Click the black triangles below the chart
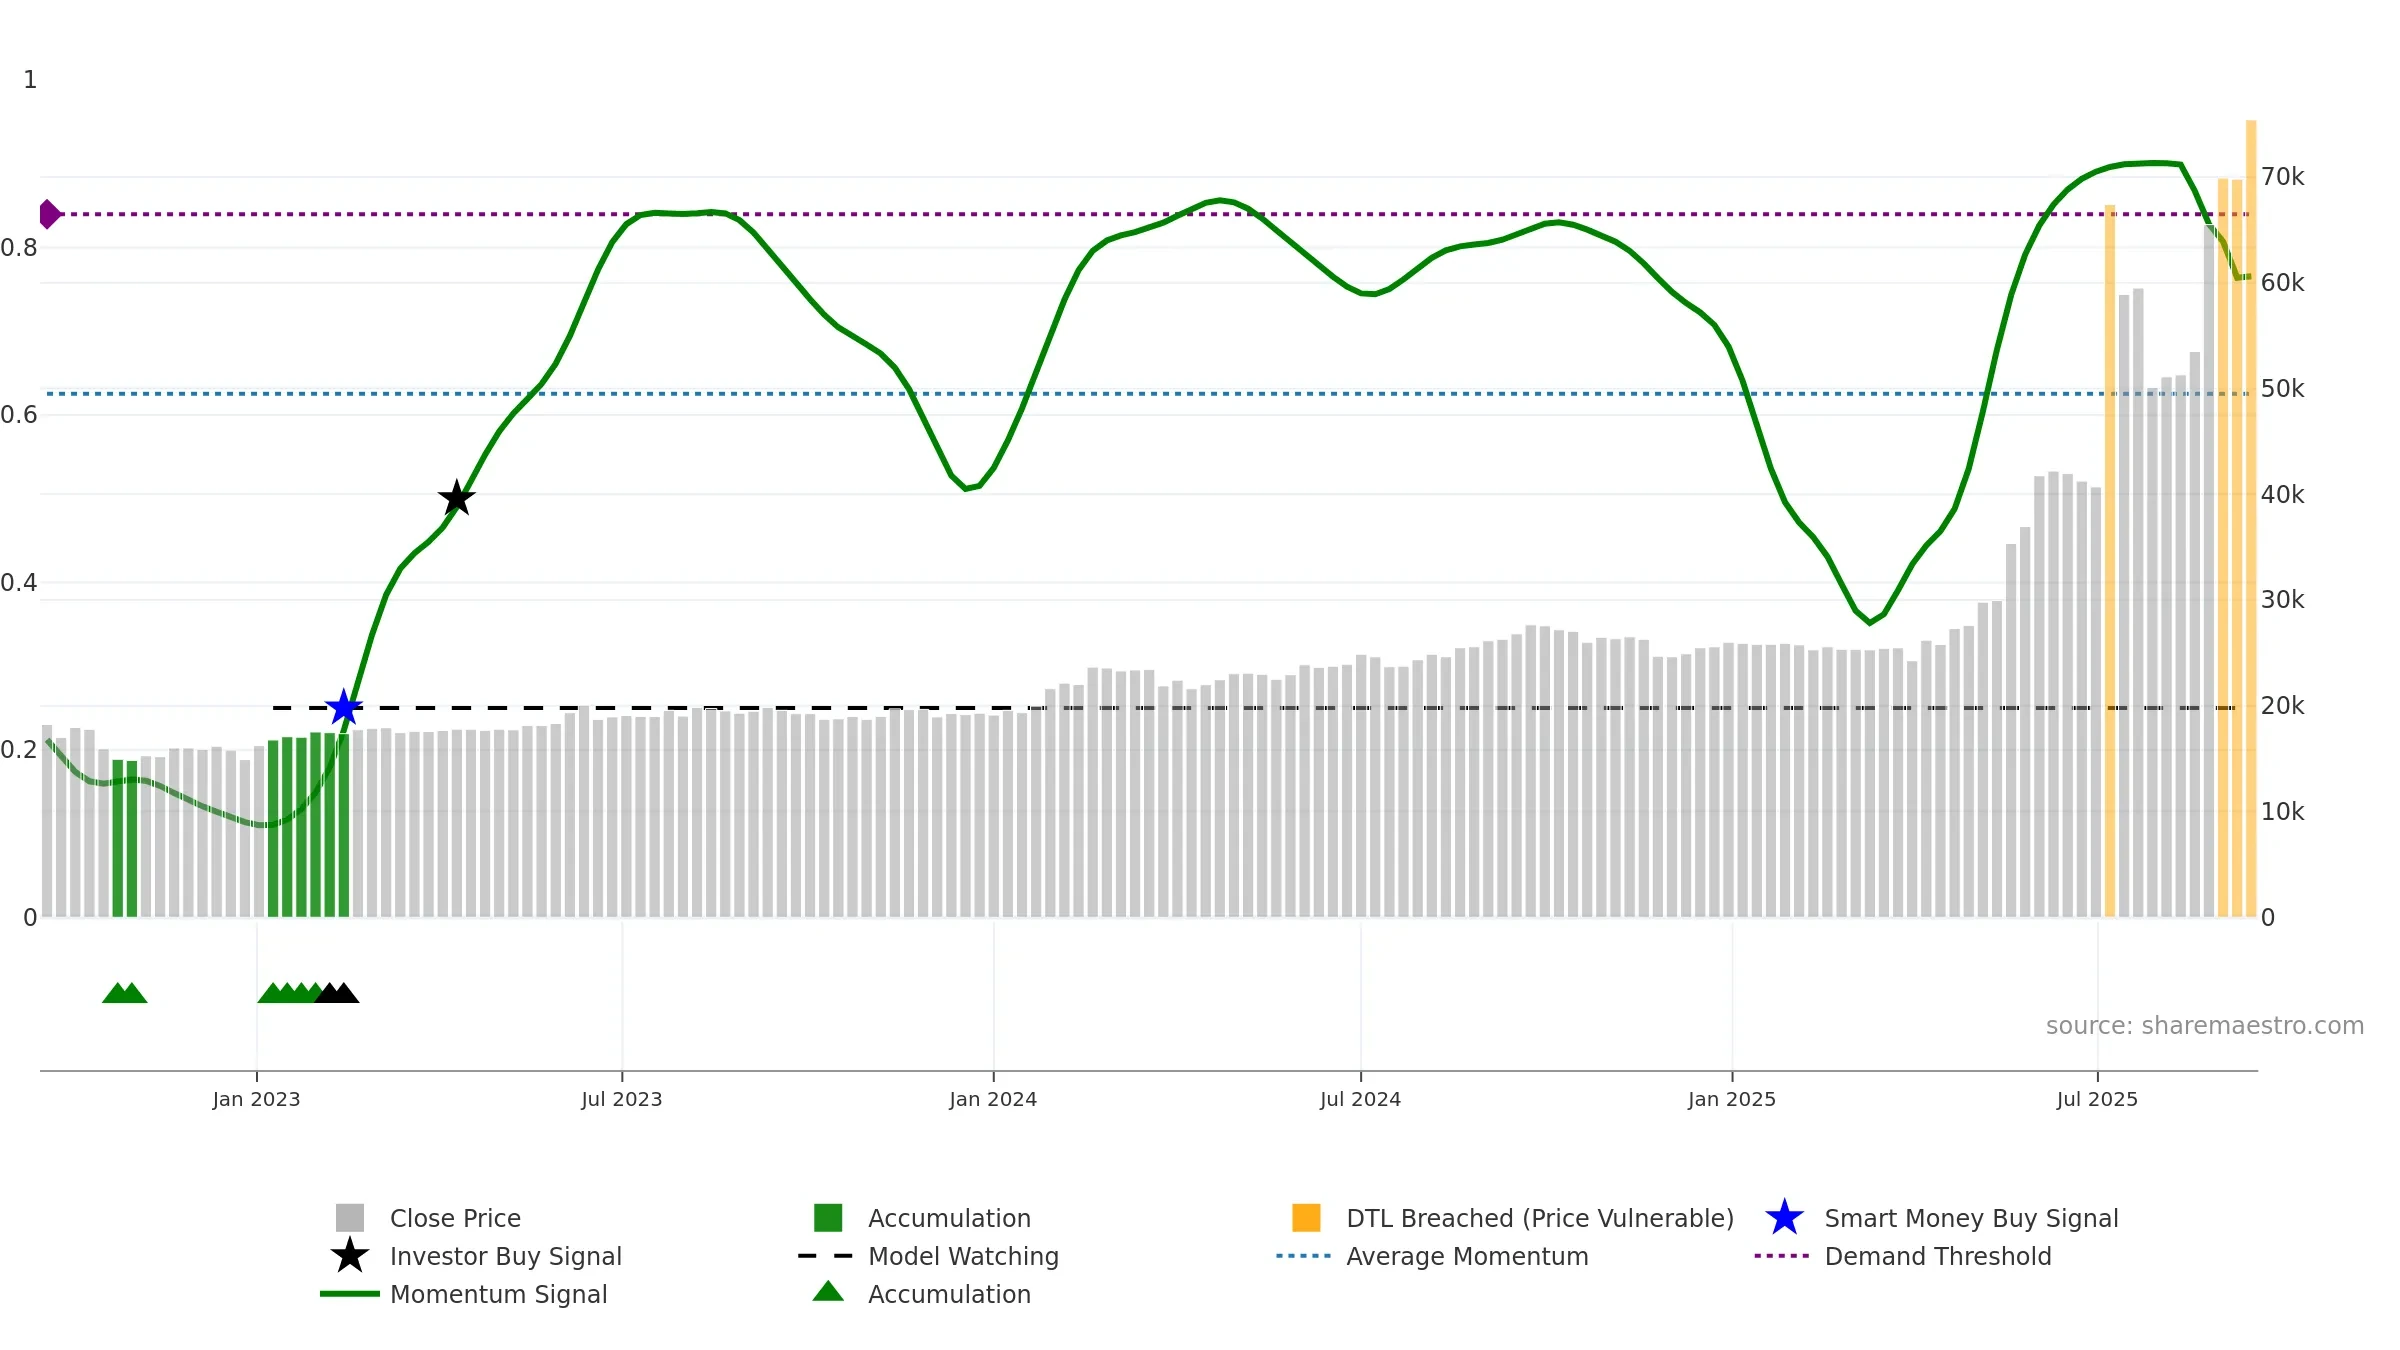 (337, 993)
